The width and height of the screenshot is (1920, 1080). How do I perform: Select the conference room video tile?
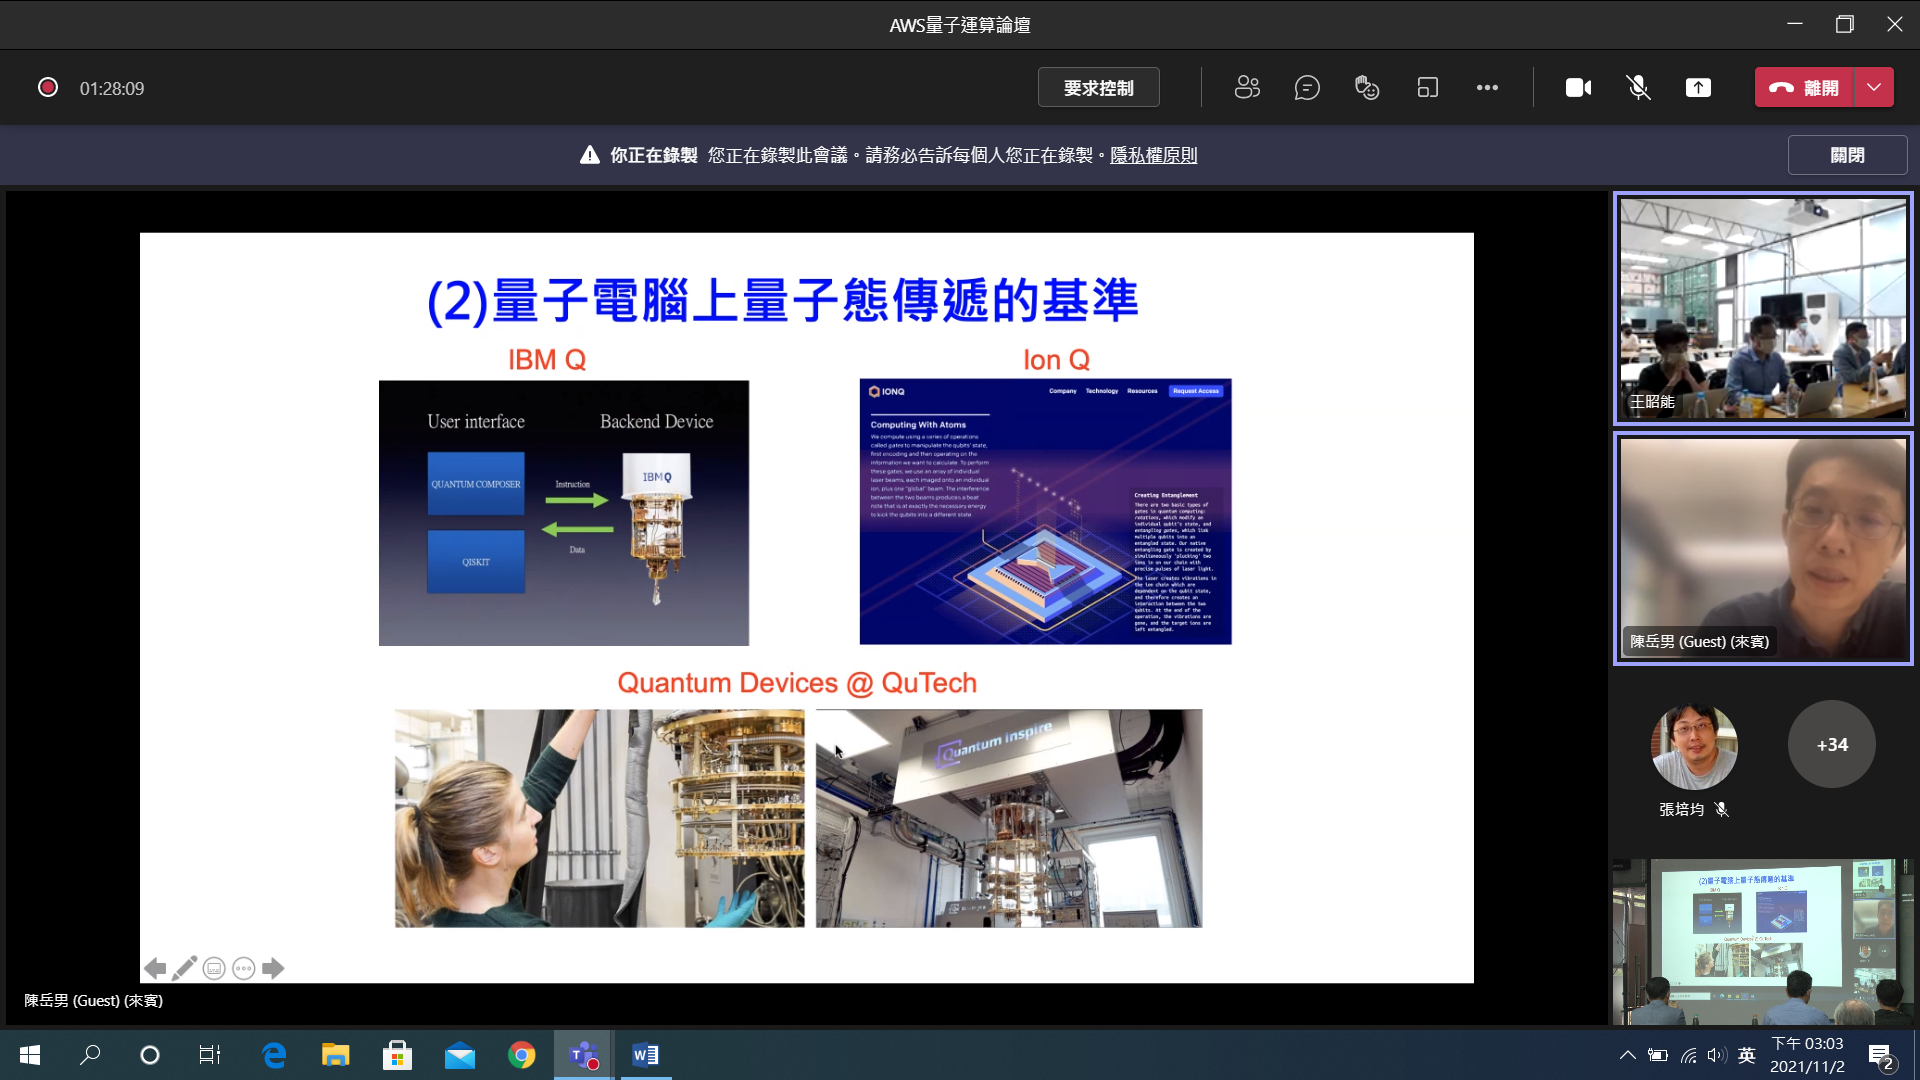[x=1763, y=941]
